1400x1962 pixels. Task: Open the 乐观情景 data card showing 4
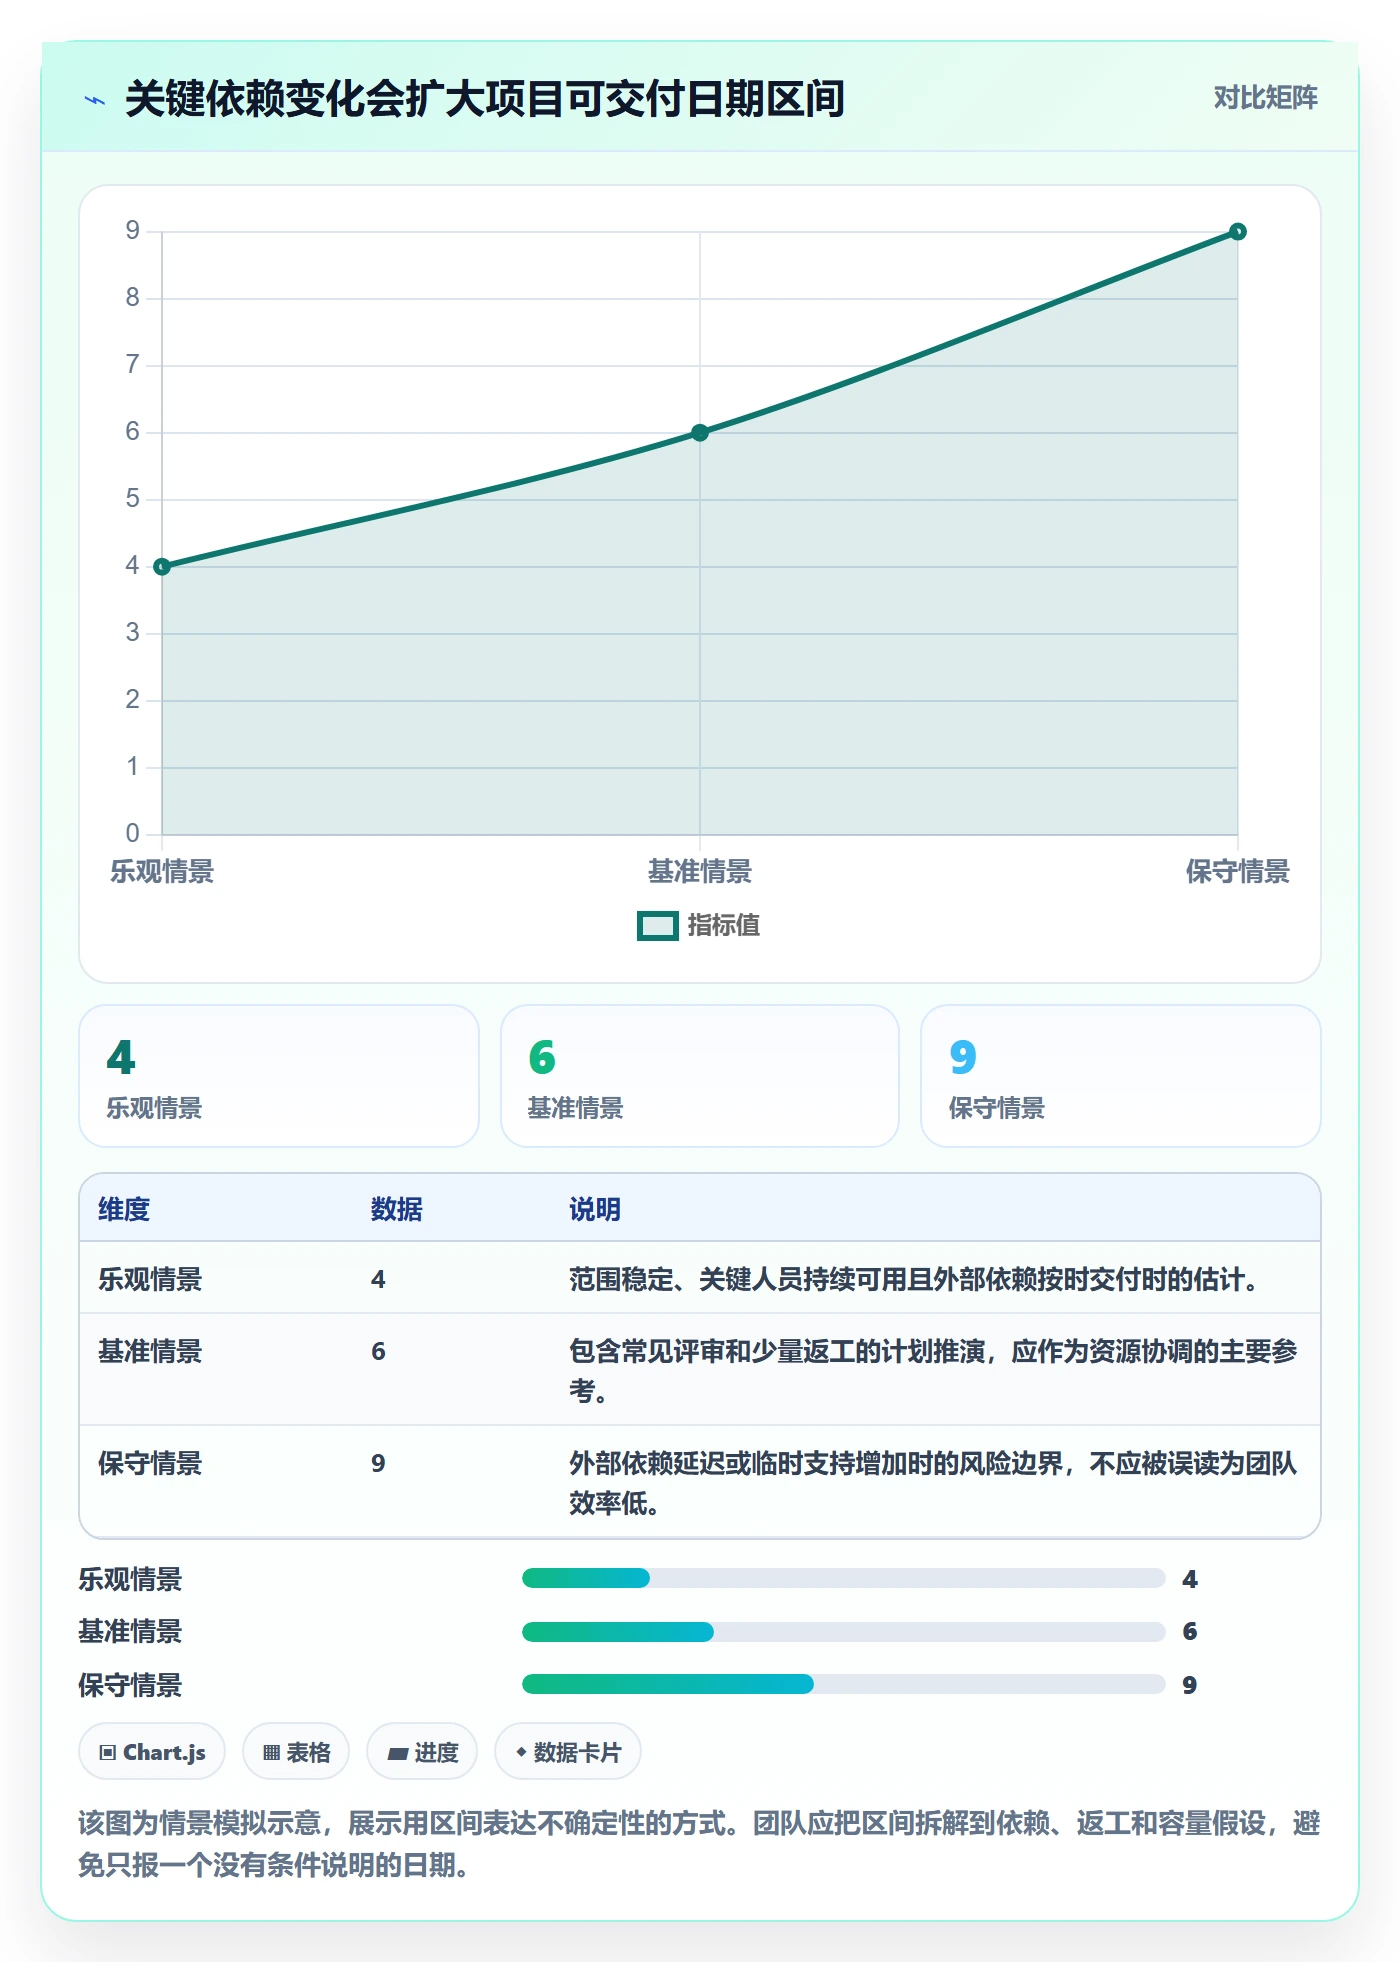coord(279,1076)
